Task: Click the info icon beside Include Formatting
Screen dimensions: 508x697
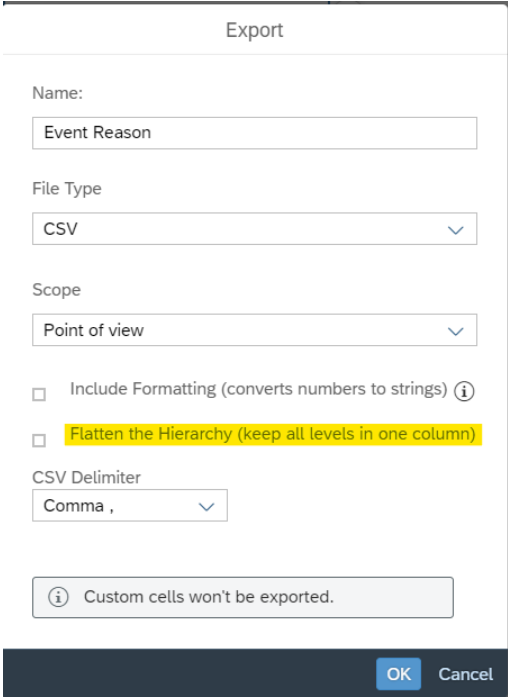Action: tap(464, 391)
